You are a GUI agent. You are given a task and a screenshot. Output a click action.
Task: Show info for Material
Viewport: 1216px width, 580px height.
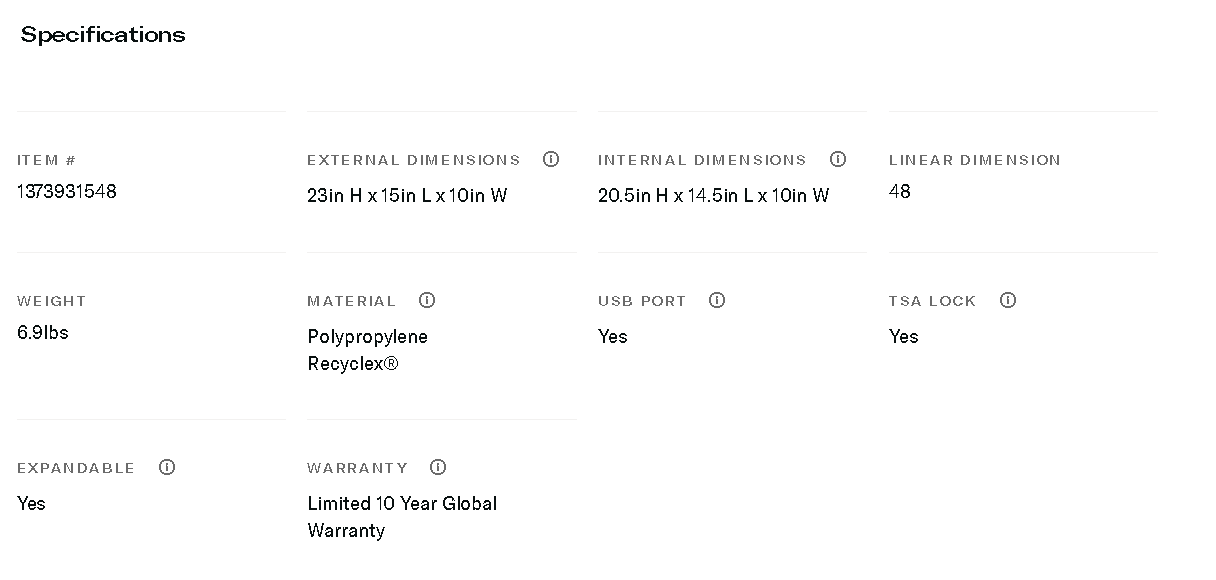coord(427,300)
